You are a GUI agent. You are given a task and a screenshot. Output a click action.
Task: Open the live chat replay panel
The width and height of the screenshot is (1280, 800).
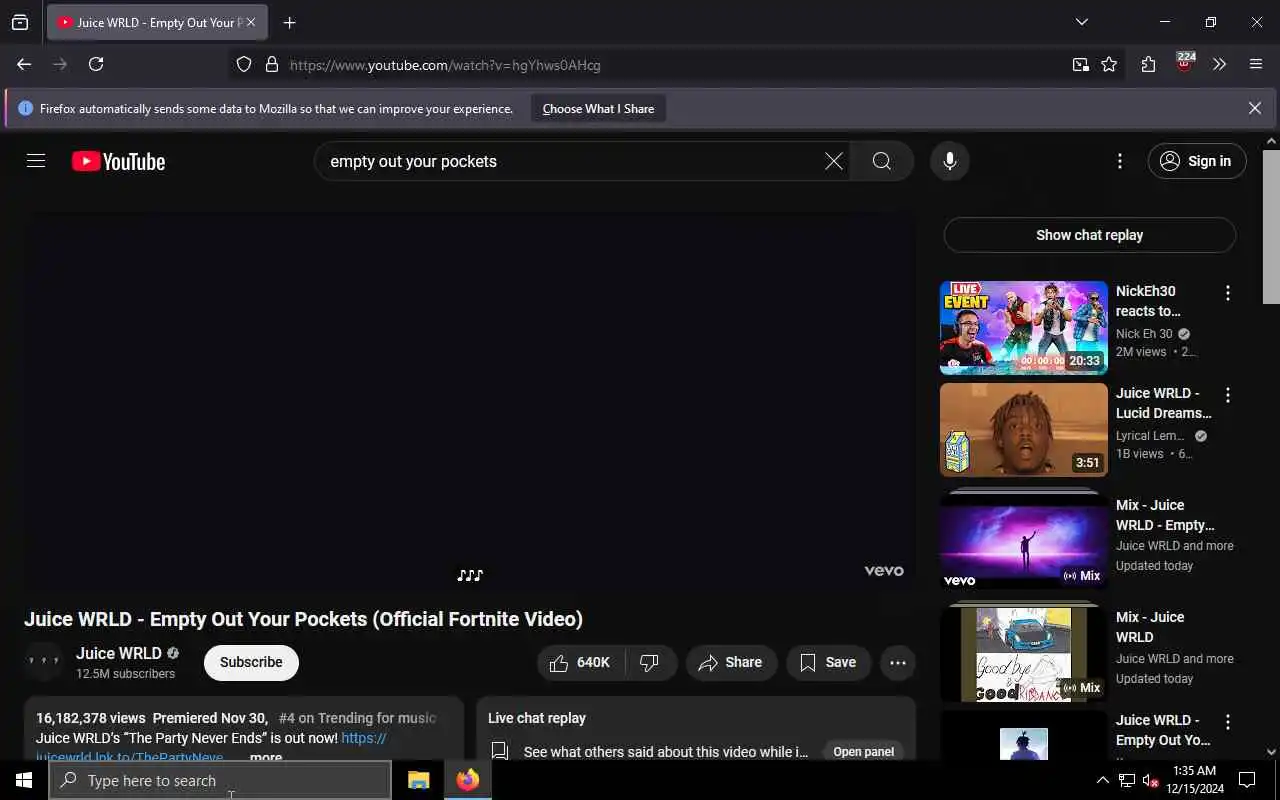863,752
